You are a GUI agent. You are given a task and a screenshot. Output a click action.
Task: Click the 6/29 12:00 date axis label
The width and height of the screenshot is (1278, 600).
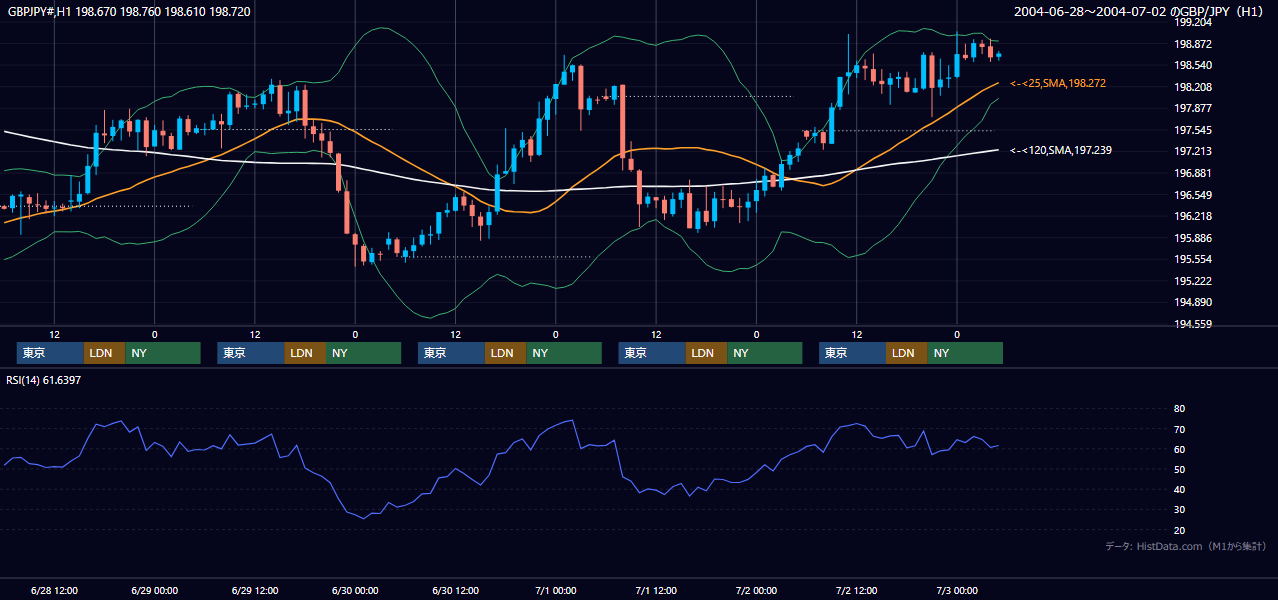tap(255, 590)
